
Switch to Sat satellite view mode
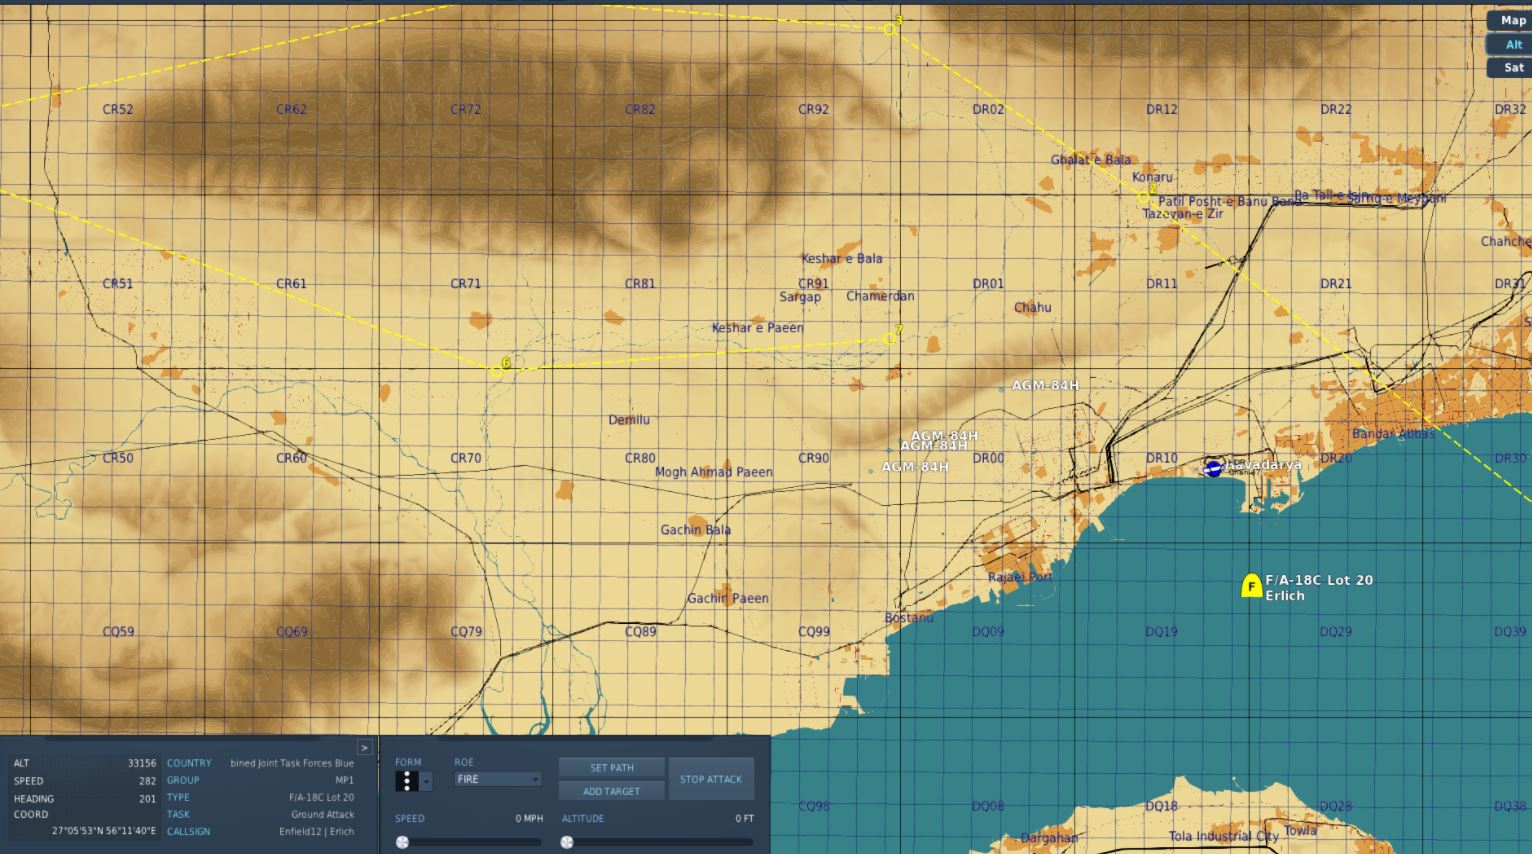click(x=1510, y=68)
